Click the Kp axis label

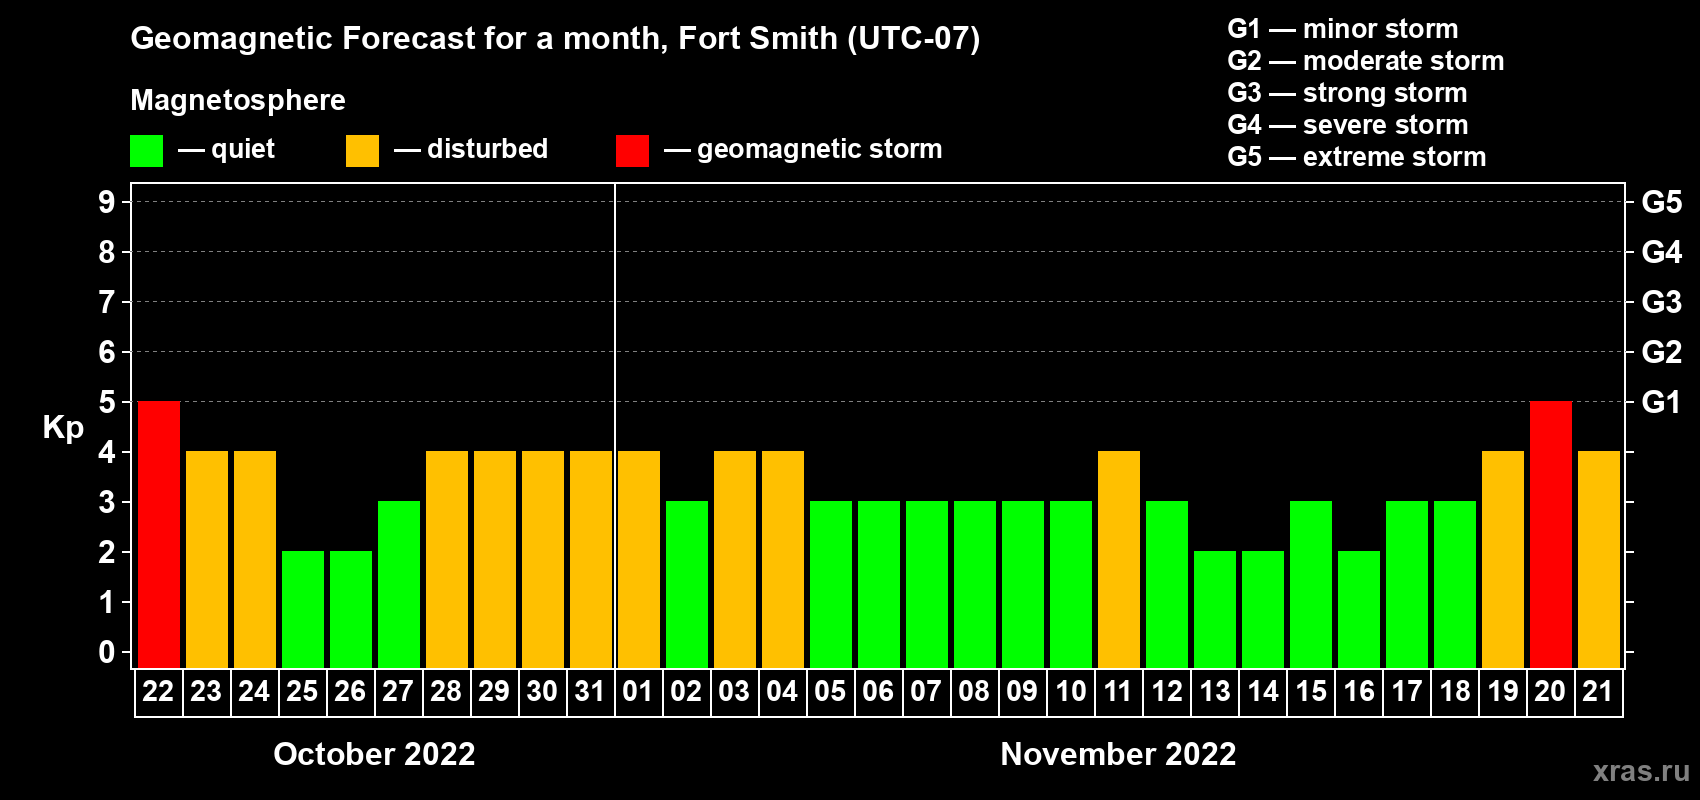(x=63, y=427)
